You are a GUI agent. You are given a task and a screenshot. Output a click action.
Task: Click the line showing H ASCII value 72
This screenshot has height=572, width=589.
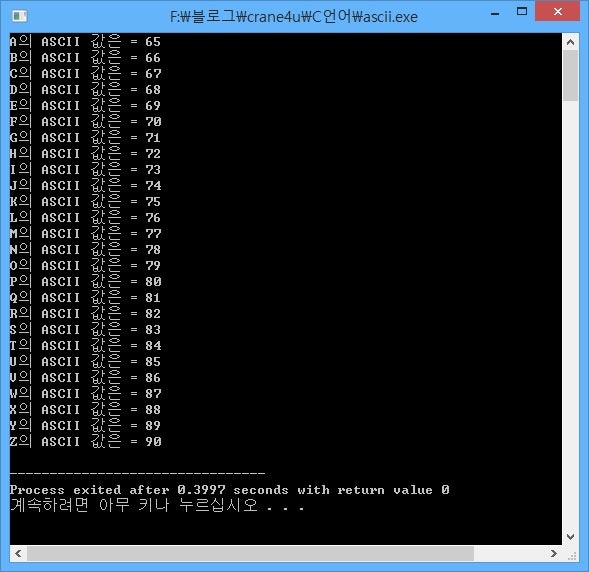(86, 153)
